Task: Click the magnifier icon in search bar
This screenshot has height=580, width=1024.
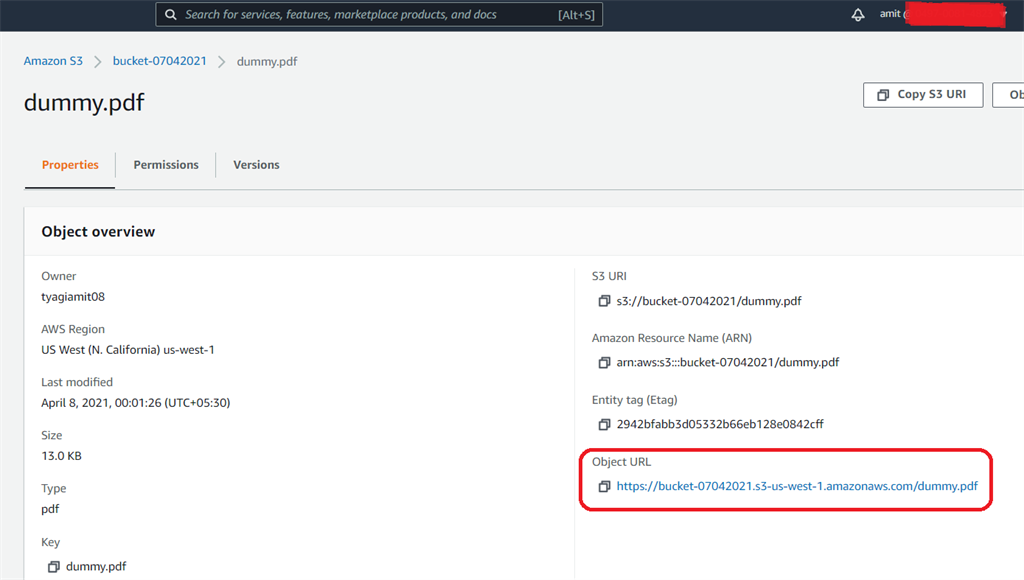Action: point(170,14)
